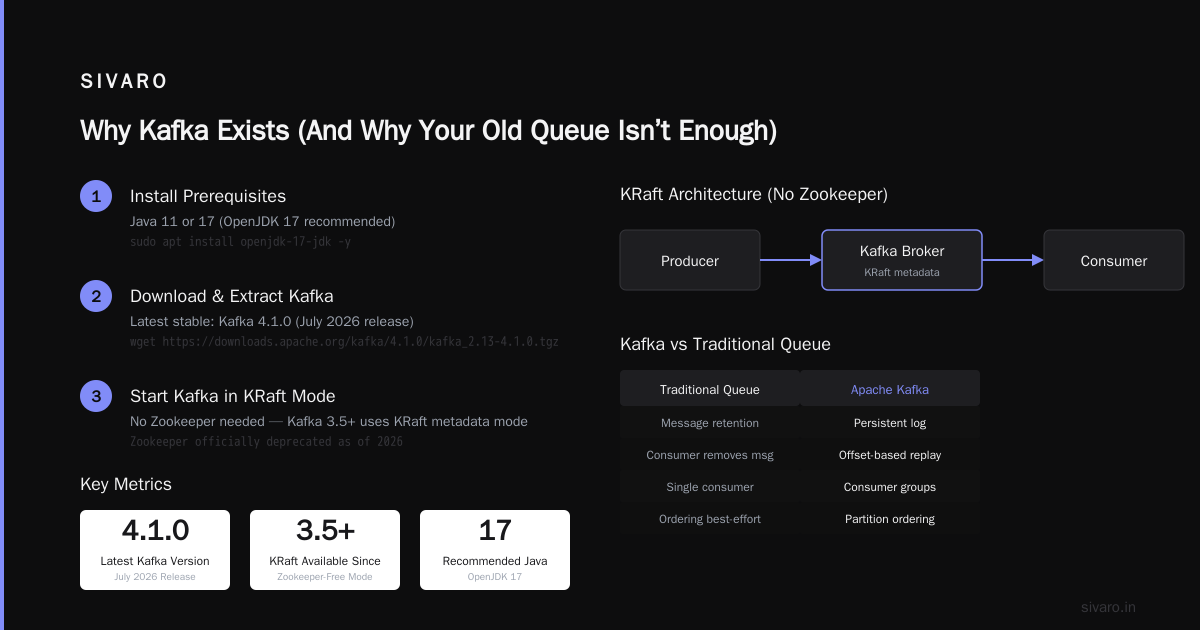Open the '3.5+ KRaft Available Since' metric card
Image resolution: width=1200 pixels, height=630 pixels.
point(325,550)
